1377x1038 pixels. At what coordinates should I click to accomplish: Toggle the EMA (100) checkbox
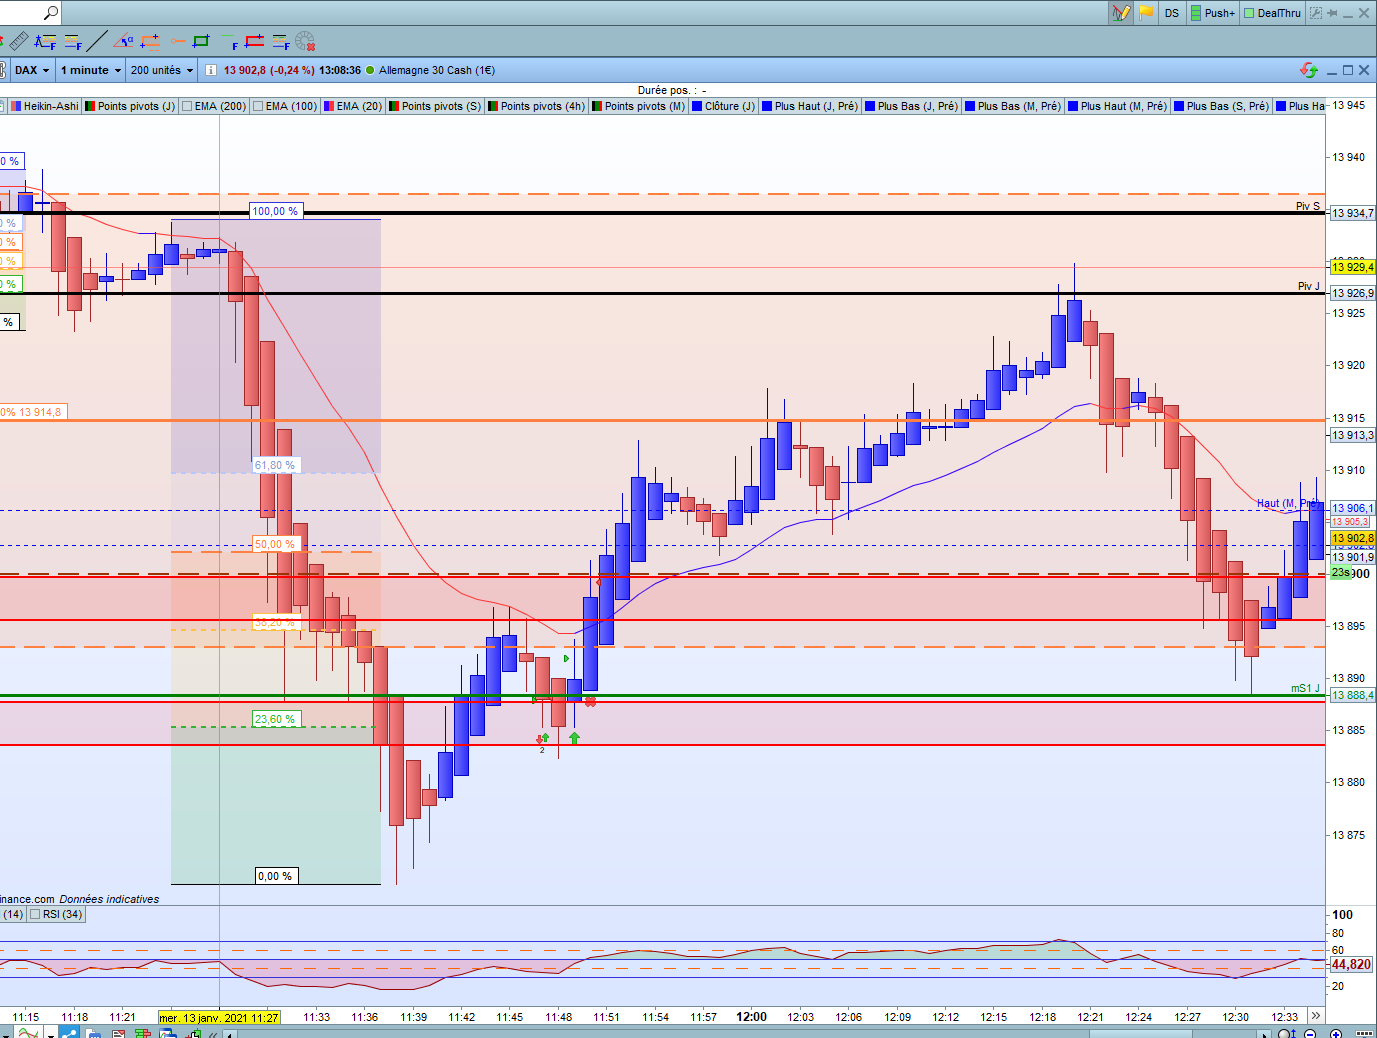(x=258, y=106)
